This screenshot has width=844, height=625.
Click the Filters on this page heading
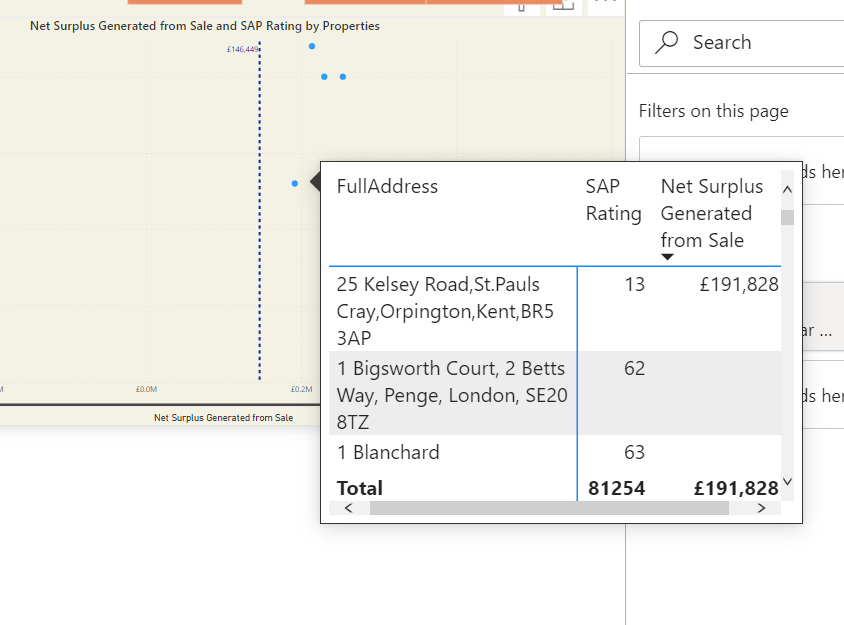click(713, 111)
